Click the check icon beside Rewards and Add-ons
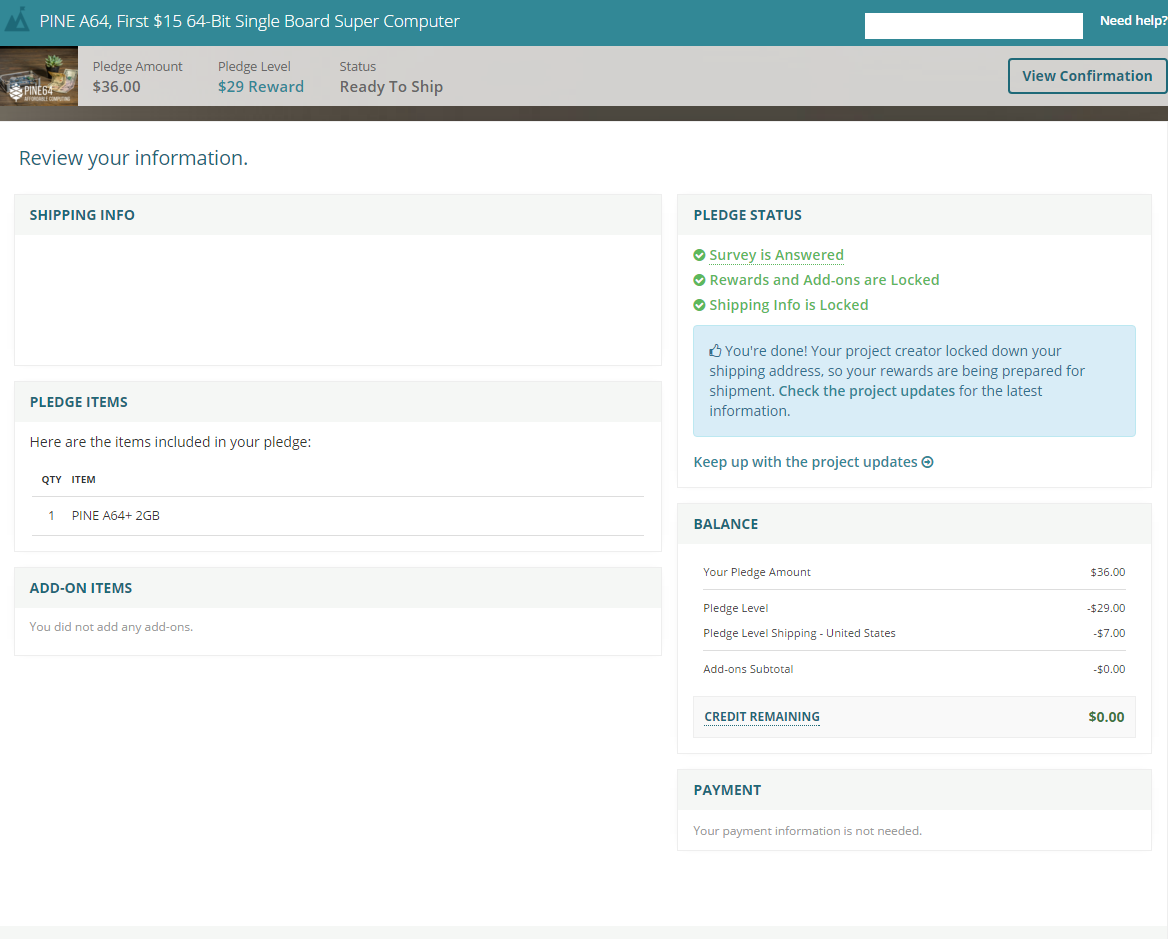 pyautogui.click(x=700, y=280)
